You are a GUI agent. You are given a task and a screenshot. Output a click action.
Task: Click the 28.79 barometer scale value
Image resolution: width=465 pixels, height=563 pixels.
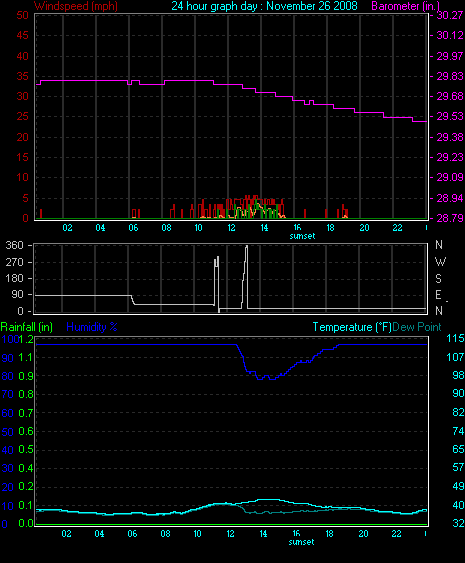[x=449, y=218]
